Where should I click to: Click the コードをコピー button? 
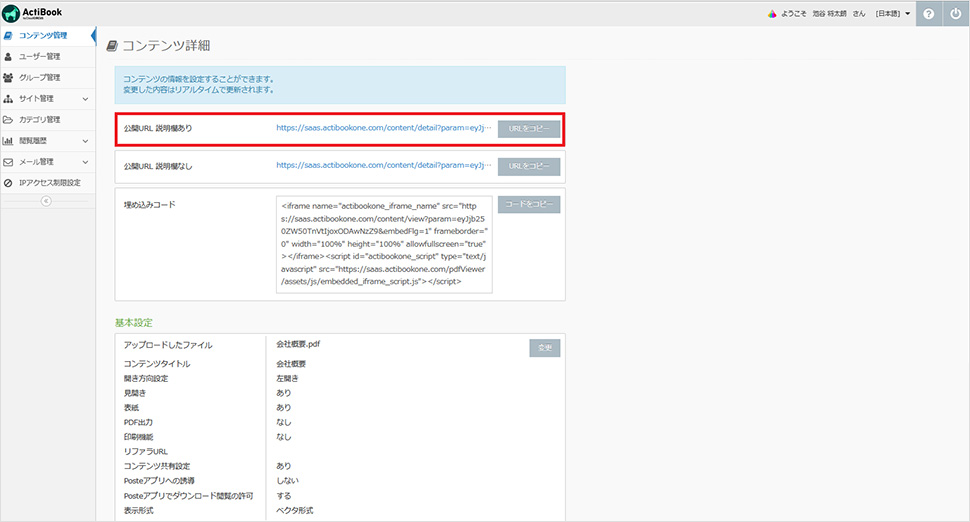point(529,205)
